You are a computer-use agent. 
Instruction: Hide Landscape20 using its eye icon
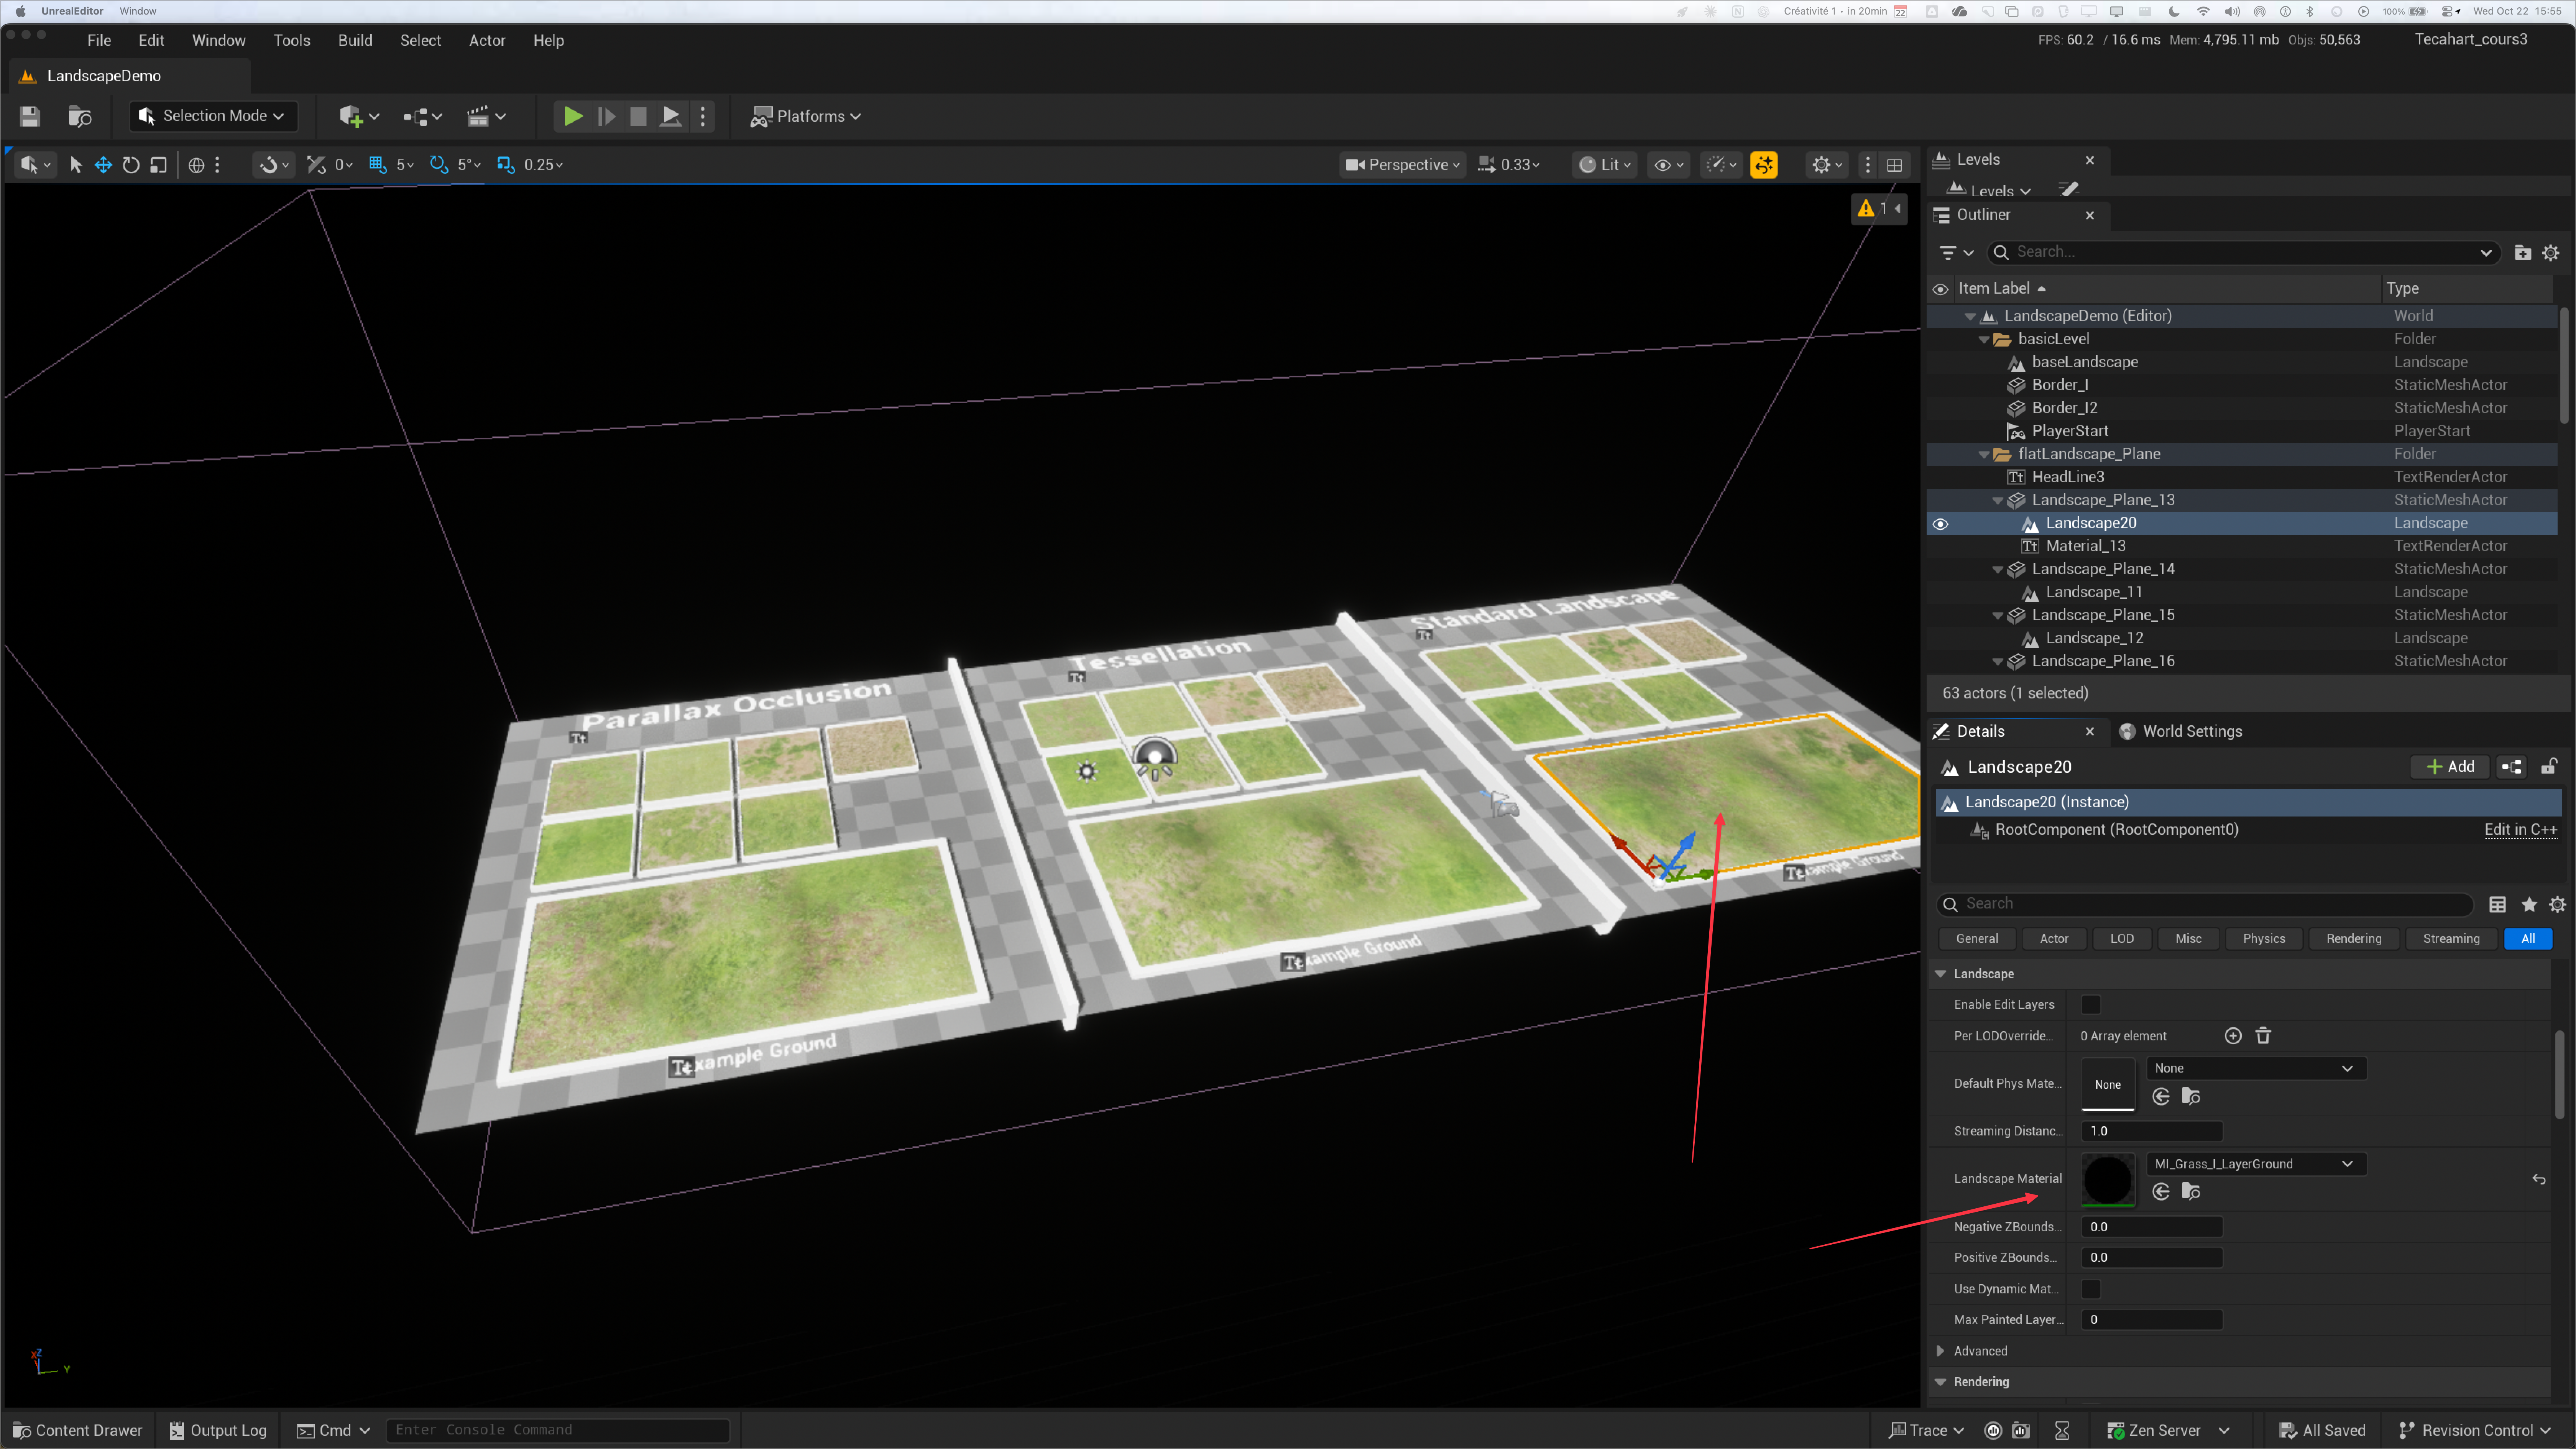1941,524
